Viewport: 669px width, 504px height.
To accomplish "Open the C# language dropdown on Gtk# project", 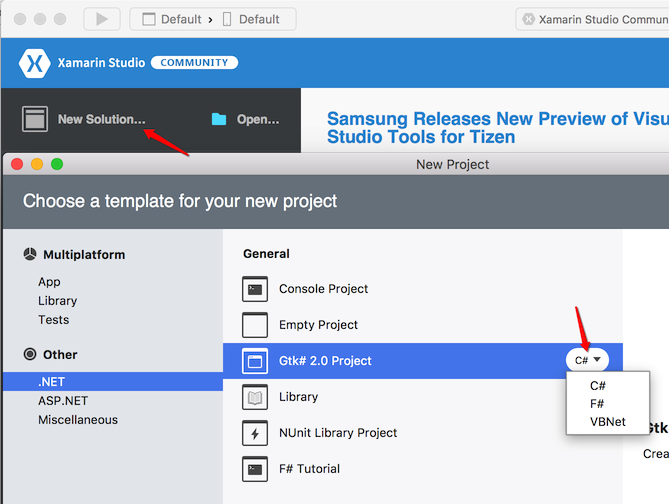I will (586, 360).
